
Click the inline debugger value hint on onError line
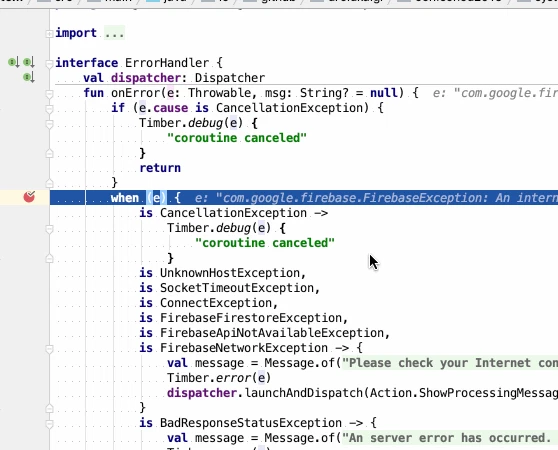click(495, 93)
